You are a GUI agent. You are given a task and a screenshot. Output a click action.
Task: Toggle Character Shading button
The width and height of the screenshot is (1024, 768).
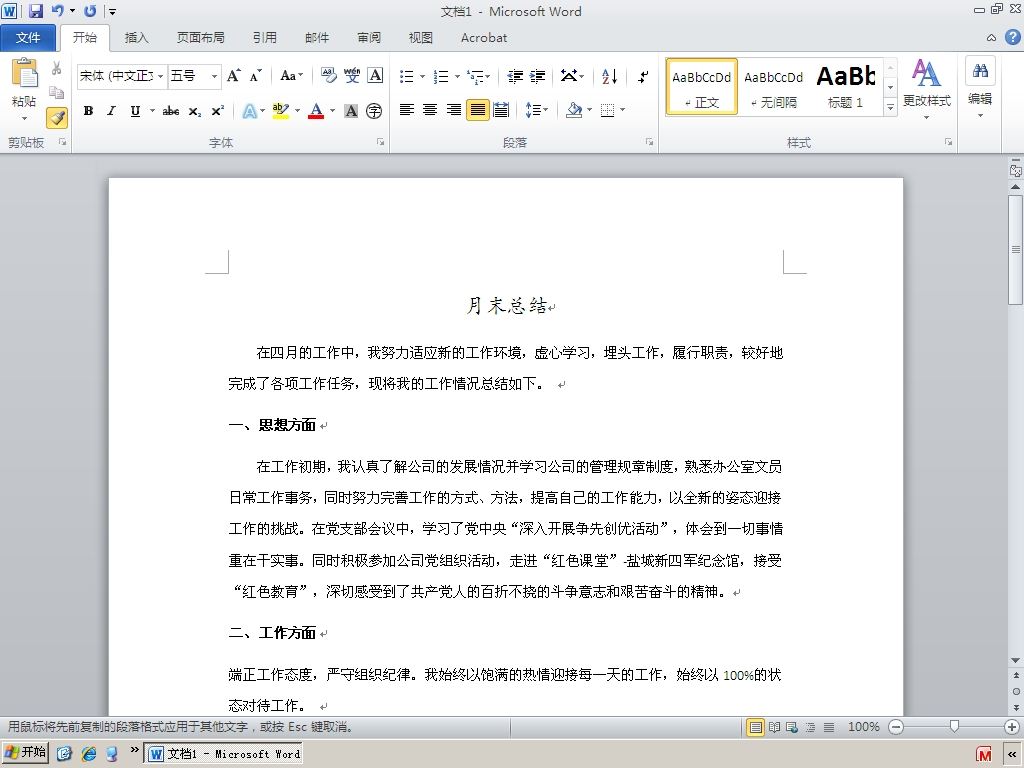pos(351,111)
